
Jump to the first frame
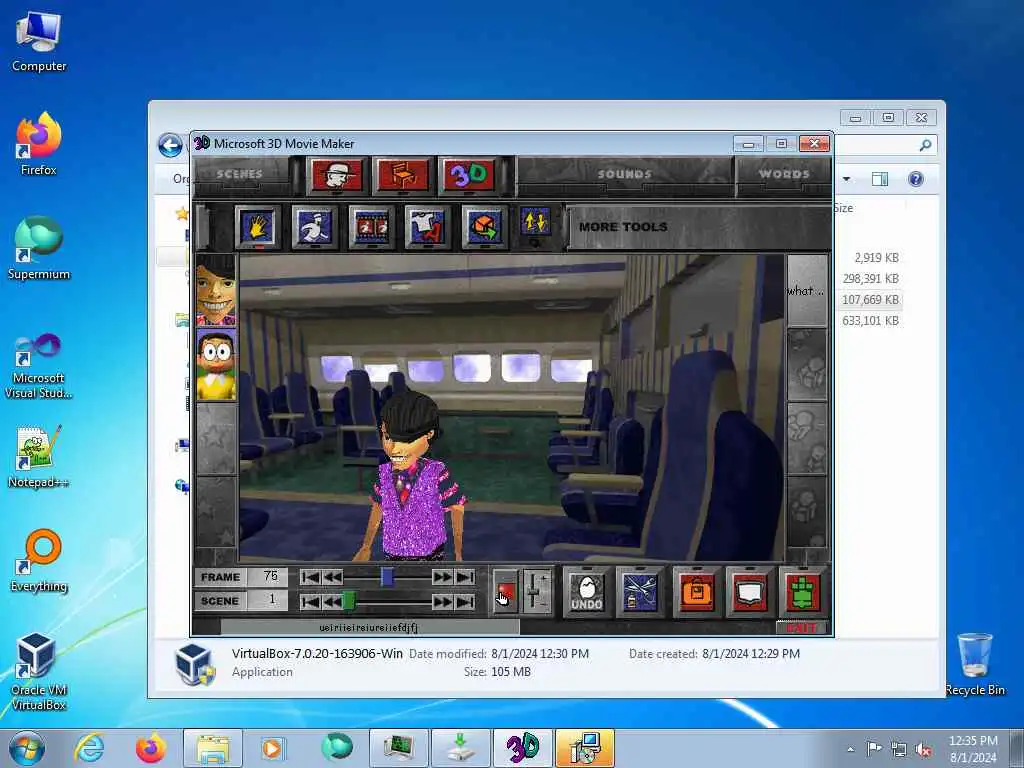click(x=310, y=577)
